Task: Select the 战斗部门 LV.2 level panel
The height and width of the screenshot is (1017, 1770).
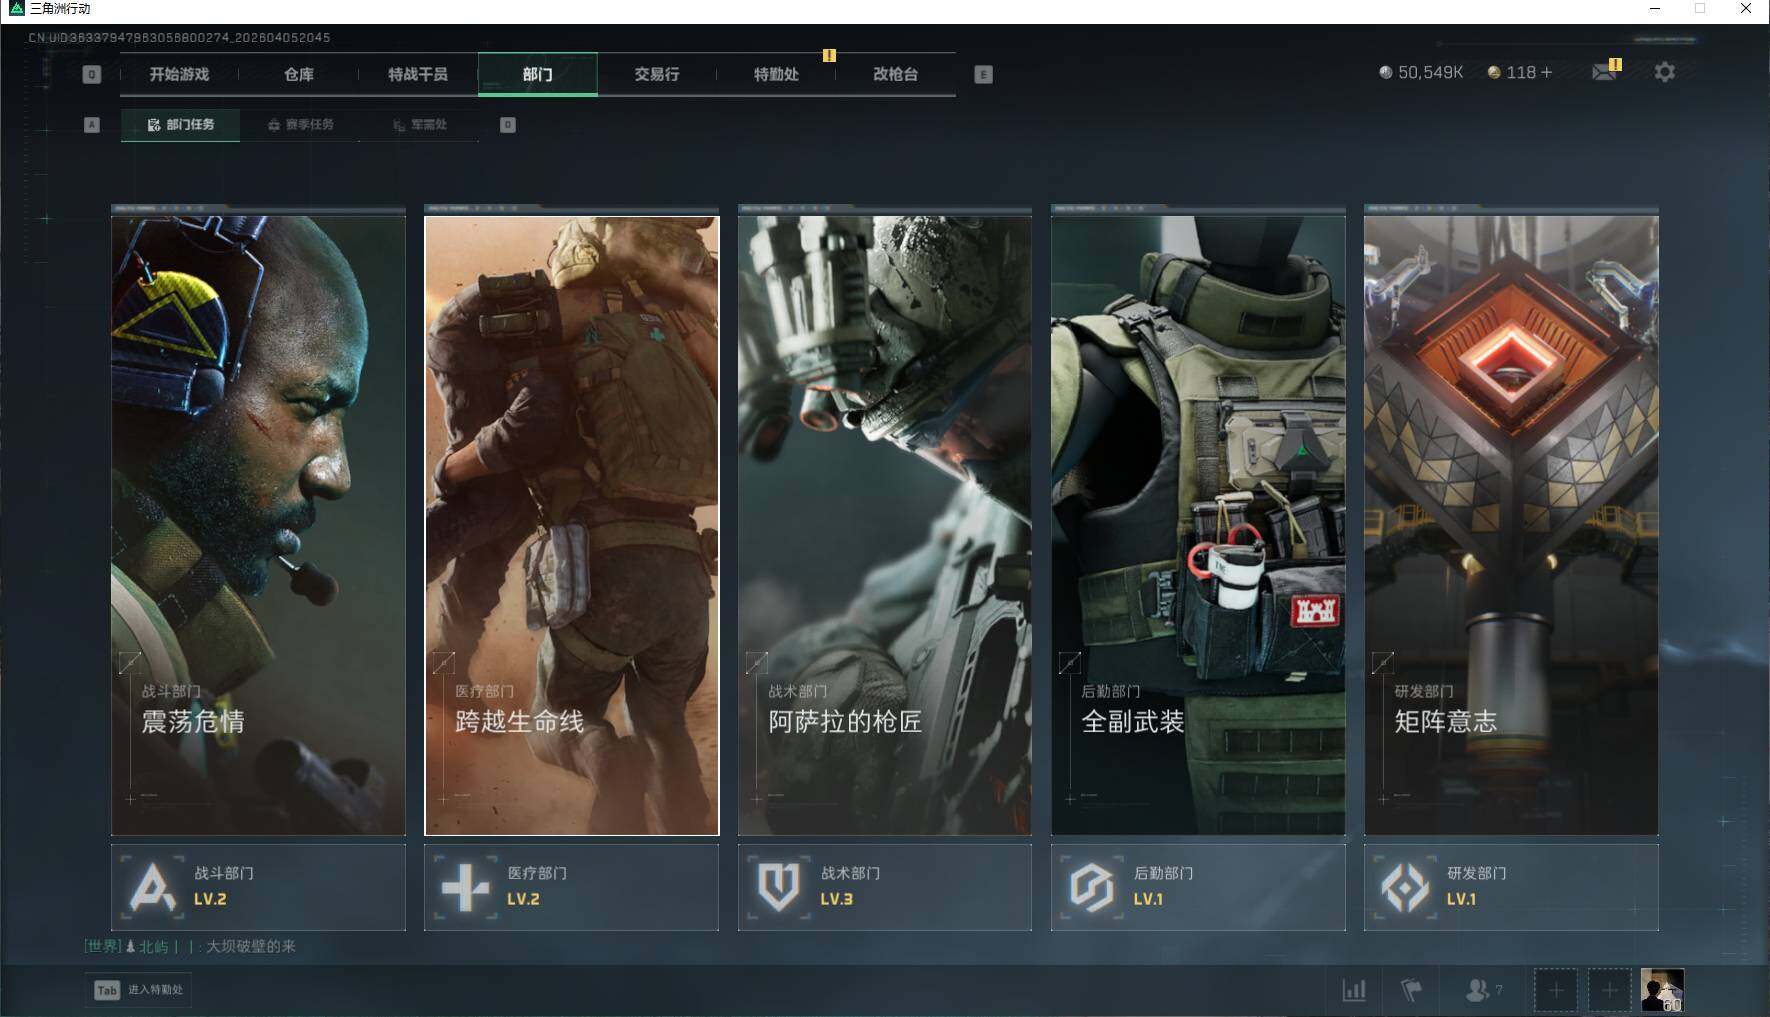Action: pos(258,887)
